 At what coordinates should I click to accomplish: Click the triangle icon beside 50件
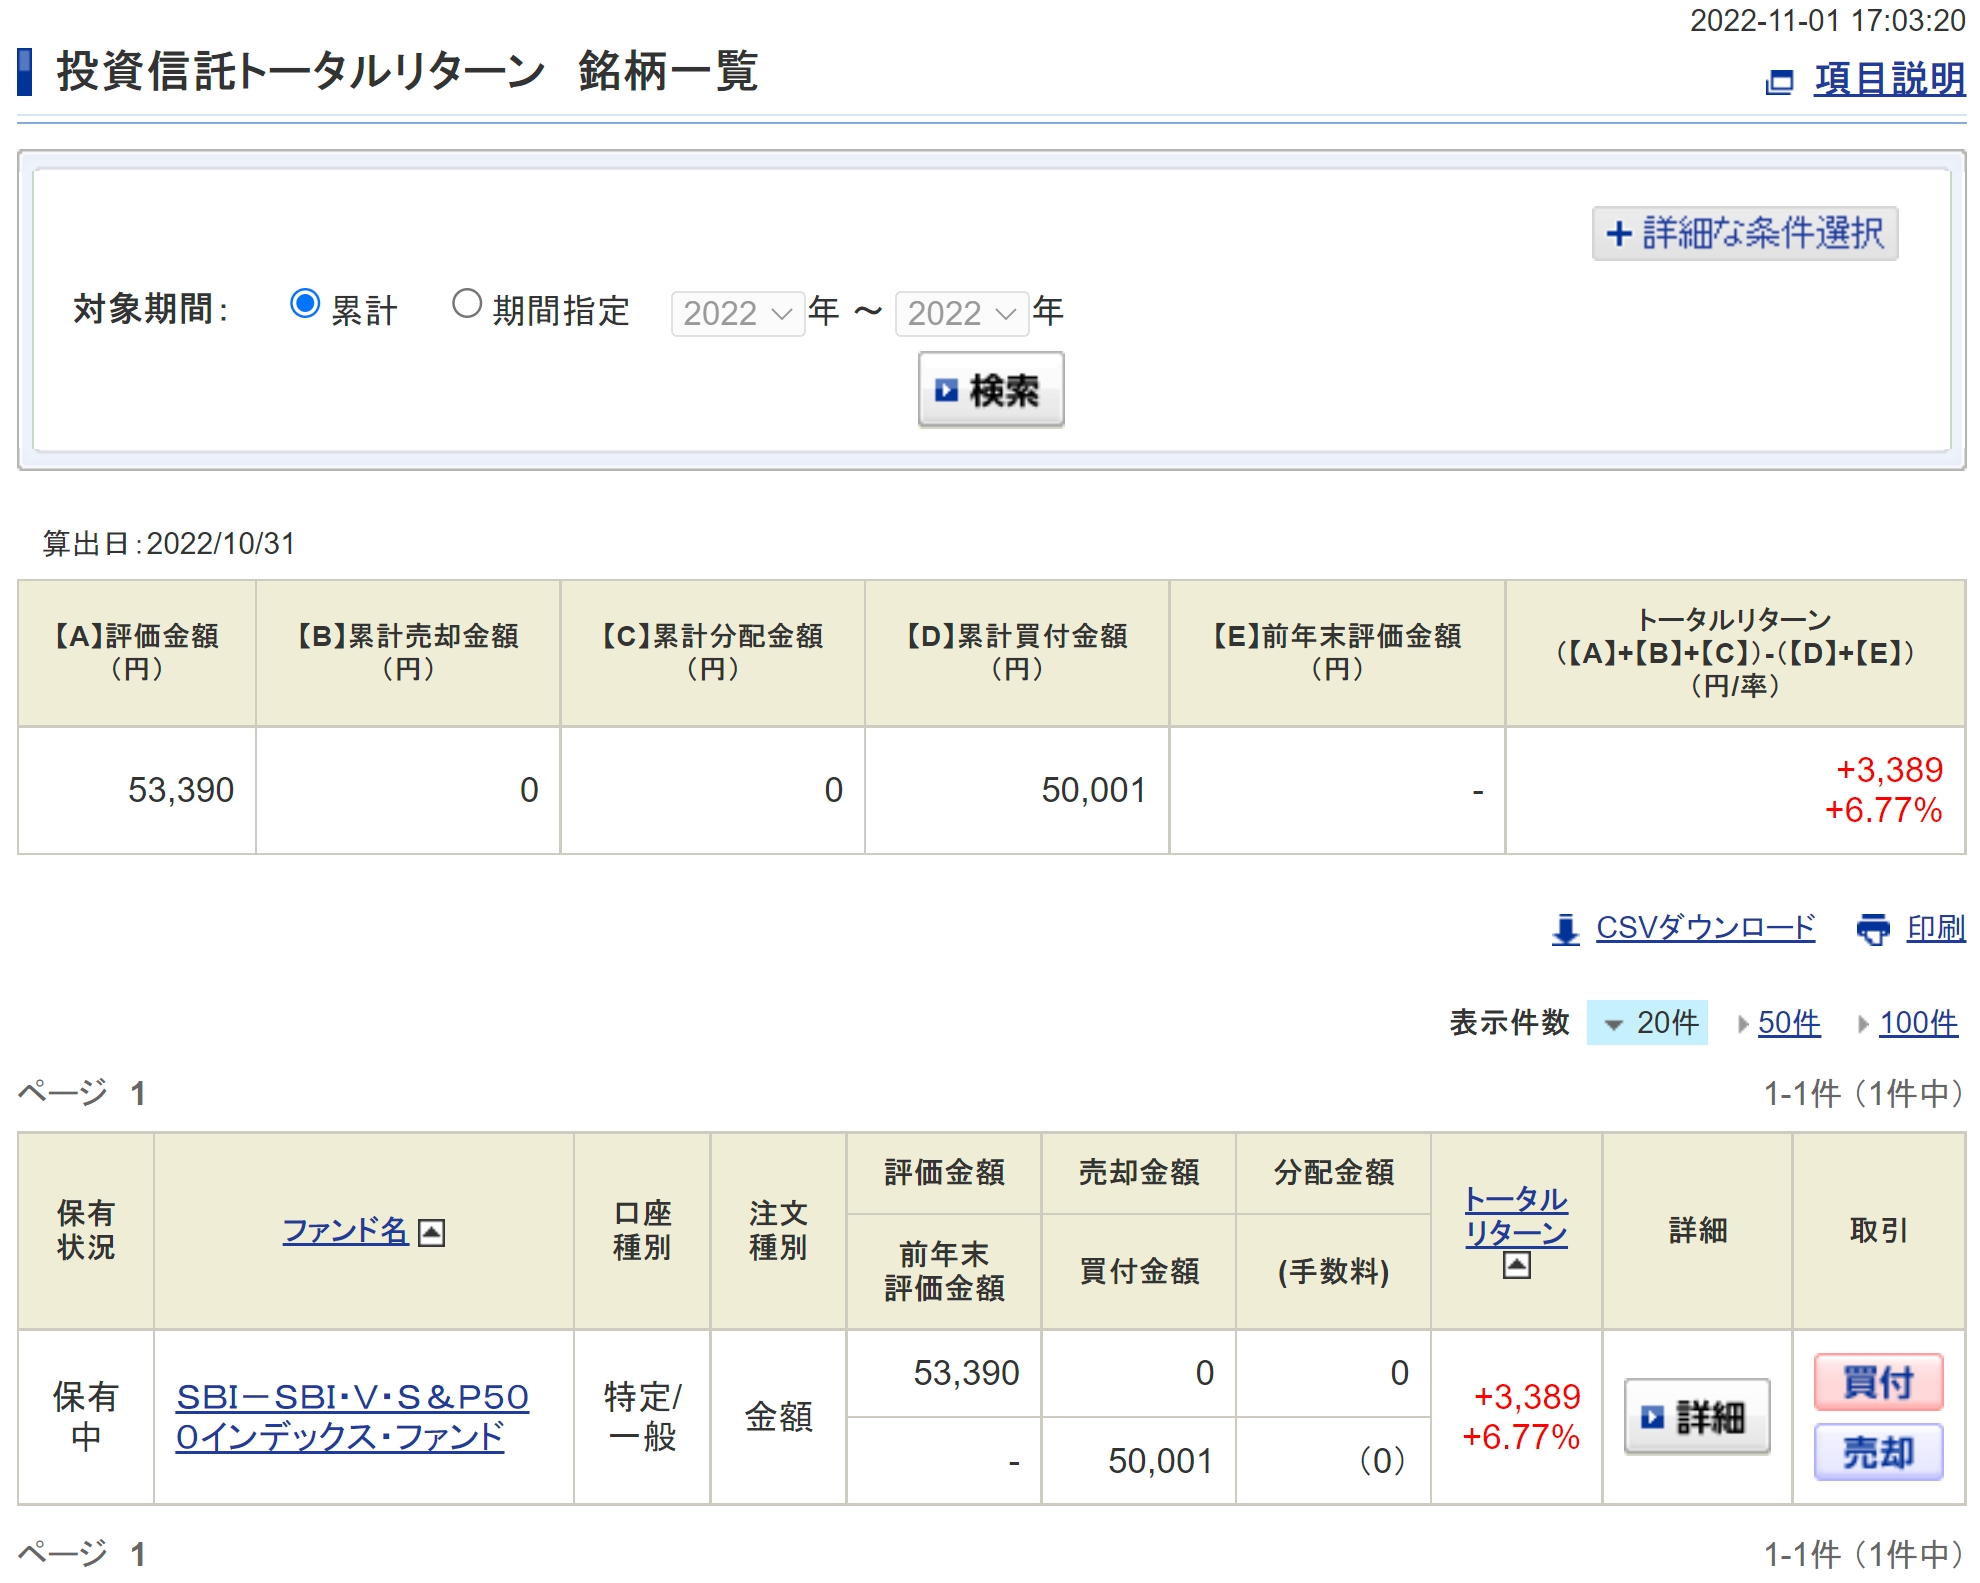pyautogui.click(x=1743, y=1024)
